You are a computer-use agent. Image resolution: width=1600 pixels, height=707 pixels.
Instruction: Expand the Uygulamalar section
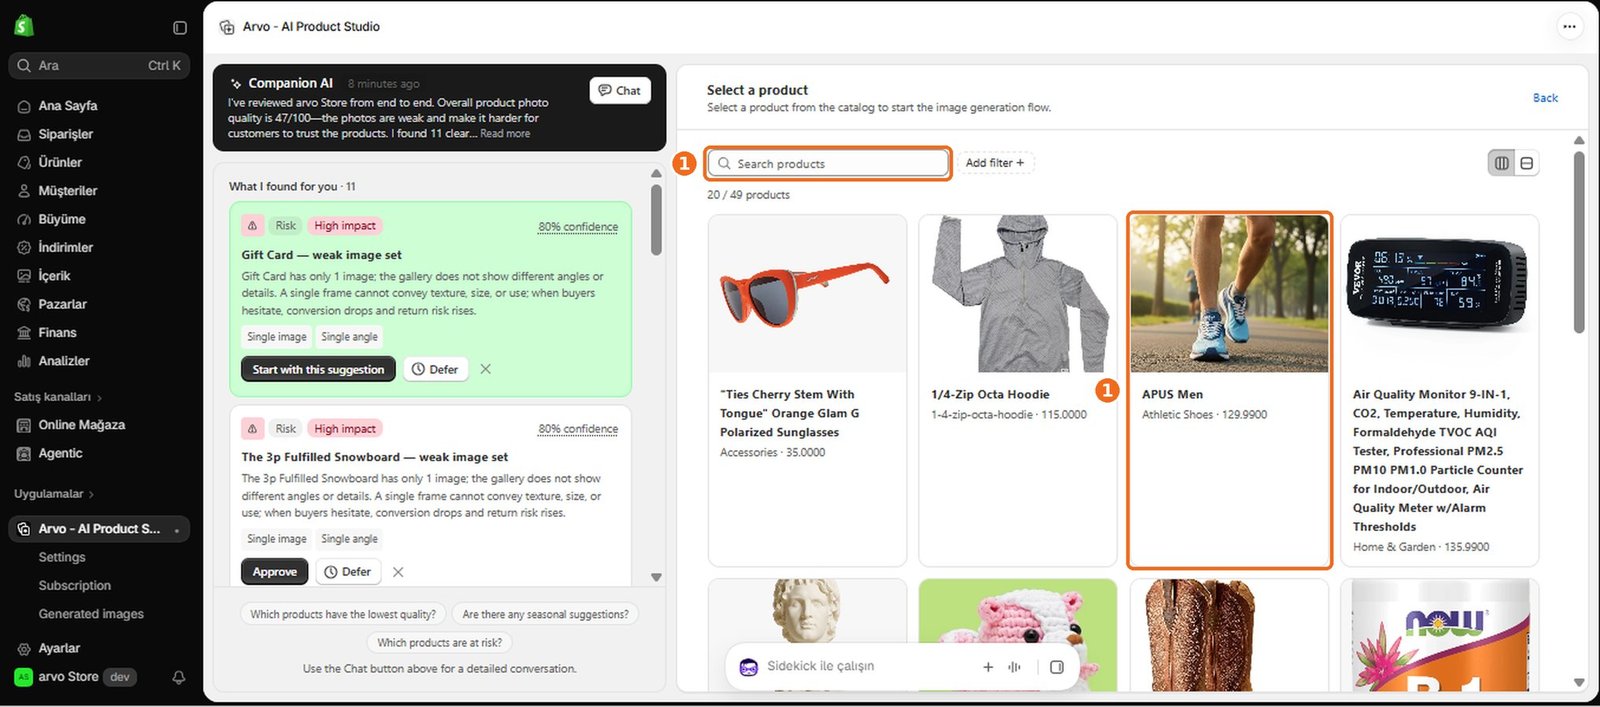pyautogui.click(x=54, y=494)
